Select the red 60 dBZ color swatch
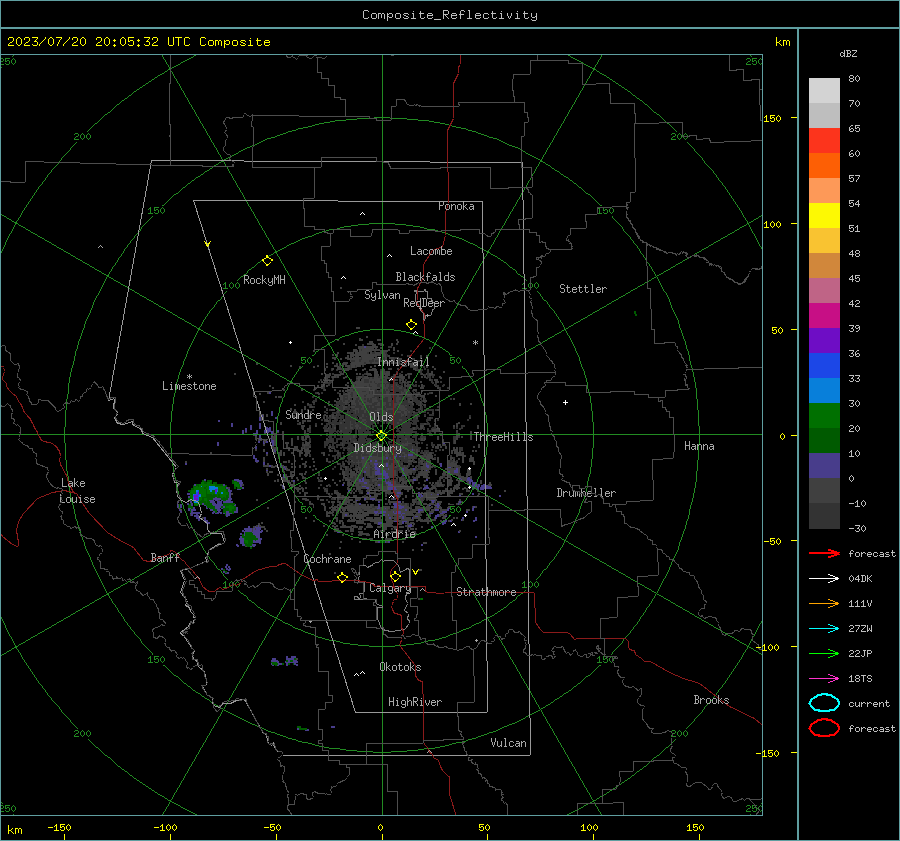The height and width of the screenshot is (841, 900). [x=824, y=141]
